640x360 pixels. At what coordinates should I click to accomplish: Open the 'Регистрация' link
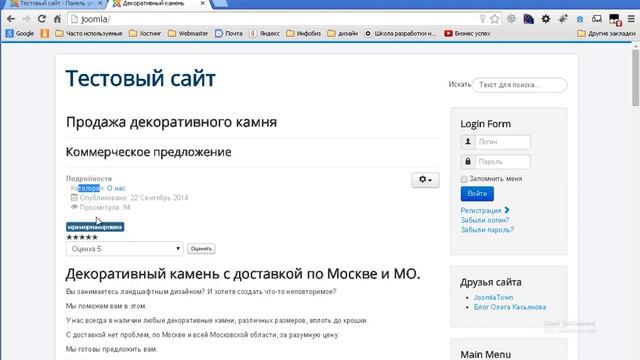tap(484, 211)
